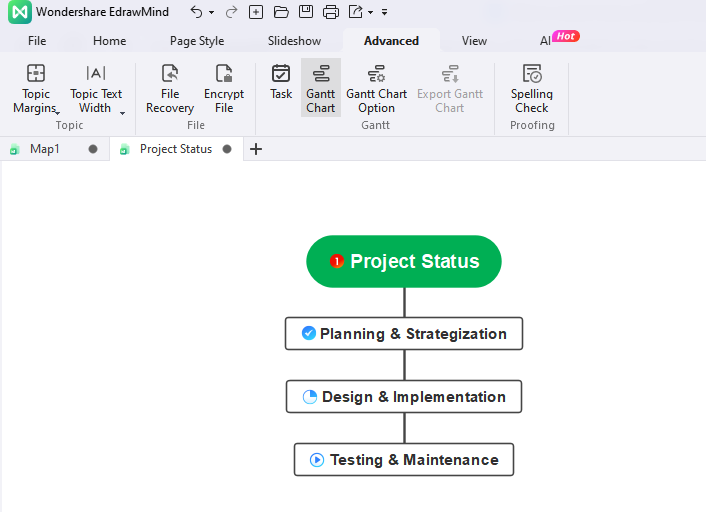
Task: Select the Project Status central topic
Action: pyautogui.click(x=404, y=262)
